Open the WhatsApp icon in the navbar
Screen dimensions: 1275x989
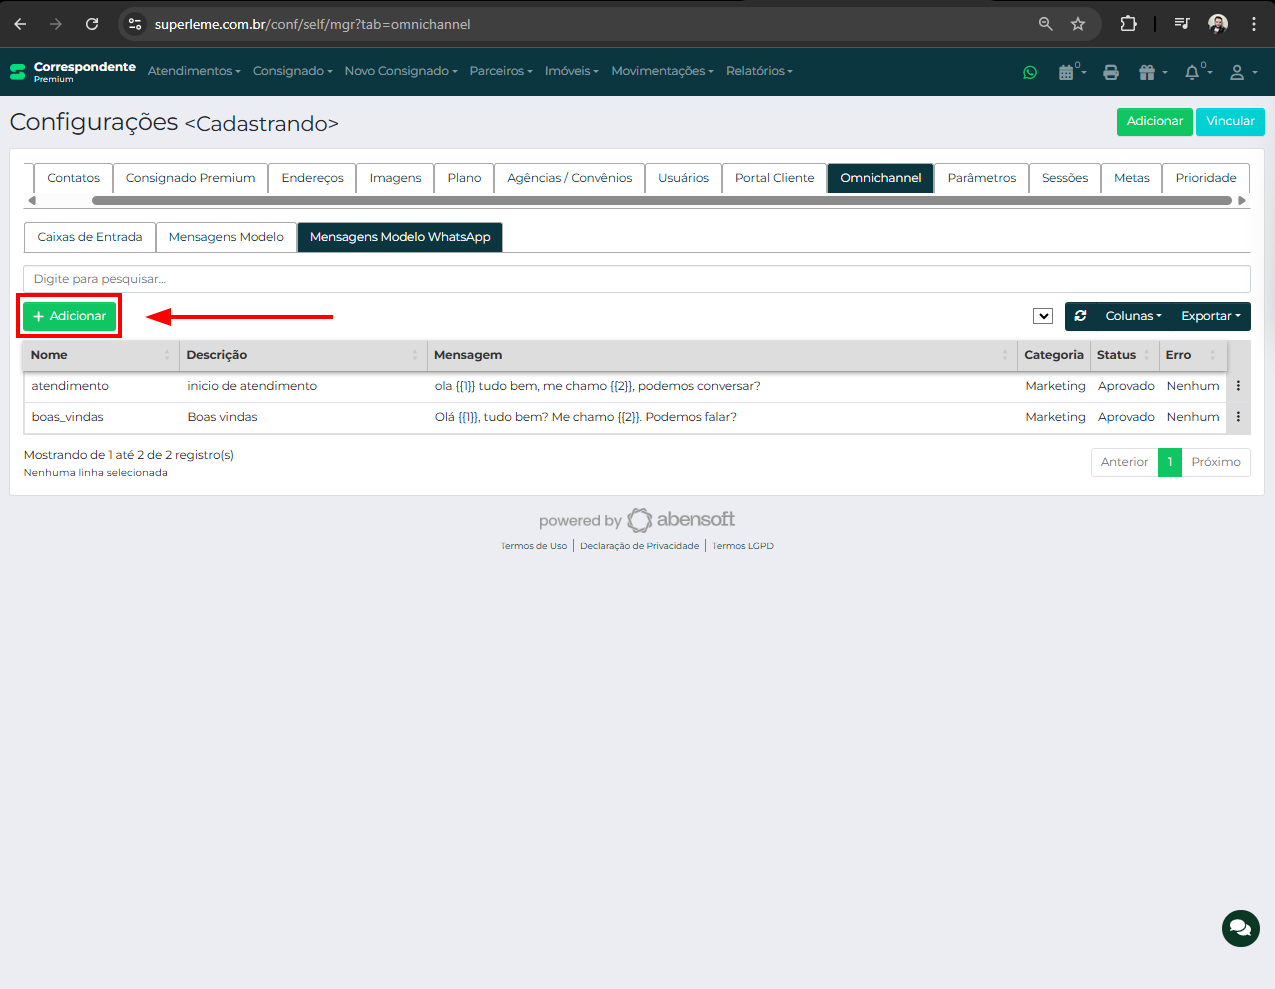point(1030,72)
